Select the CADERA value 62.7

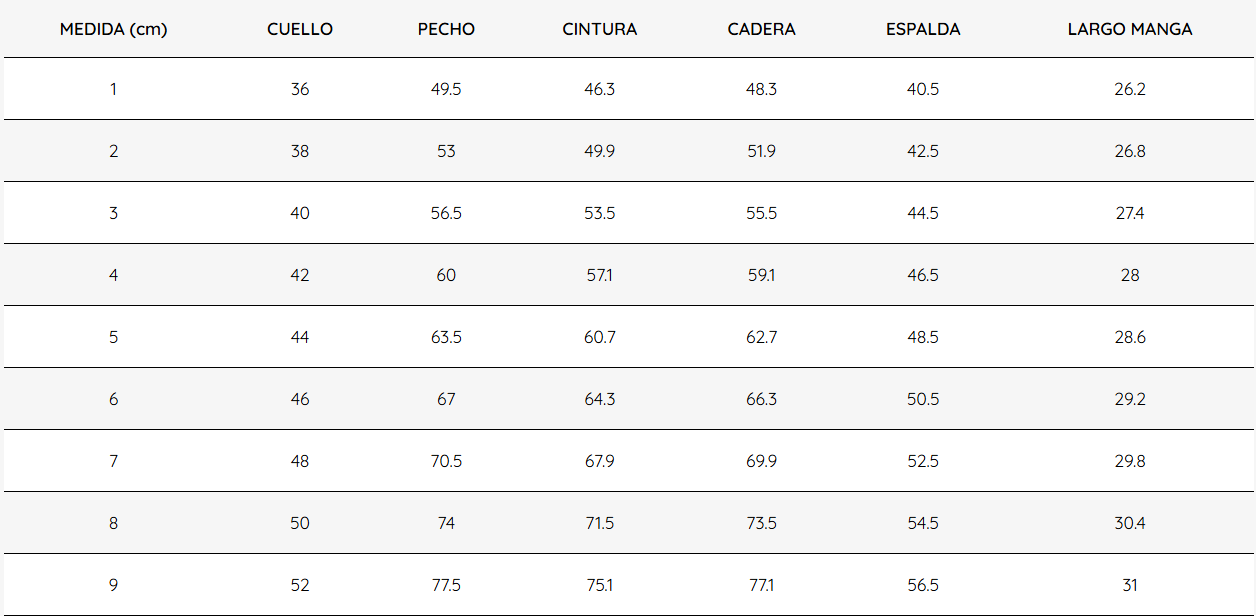coord(762,337)
